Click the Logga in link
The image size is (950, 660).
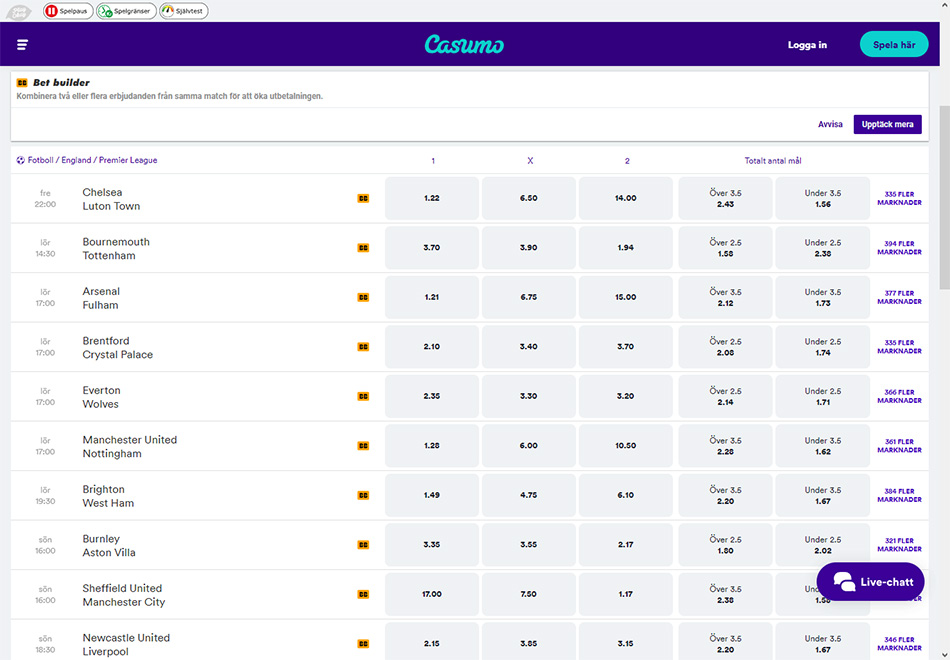[807, 45]
